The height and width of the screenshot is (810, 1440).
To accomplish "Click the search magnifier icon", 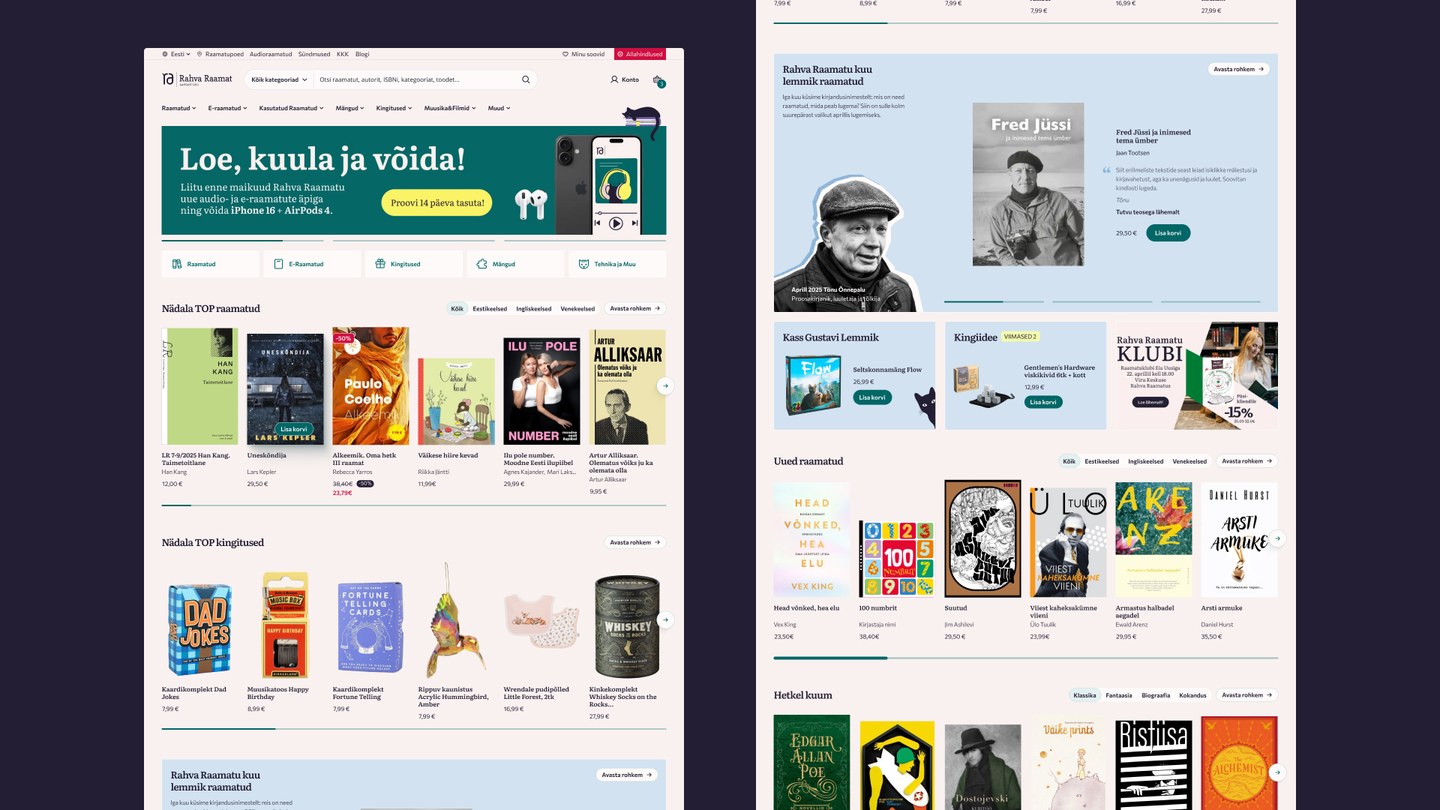I will click(526, 79).
